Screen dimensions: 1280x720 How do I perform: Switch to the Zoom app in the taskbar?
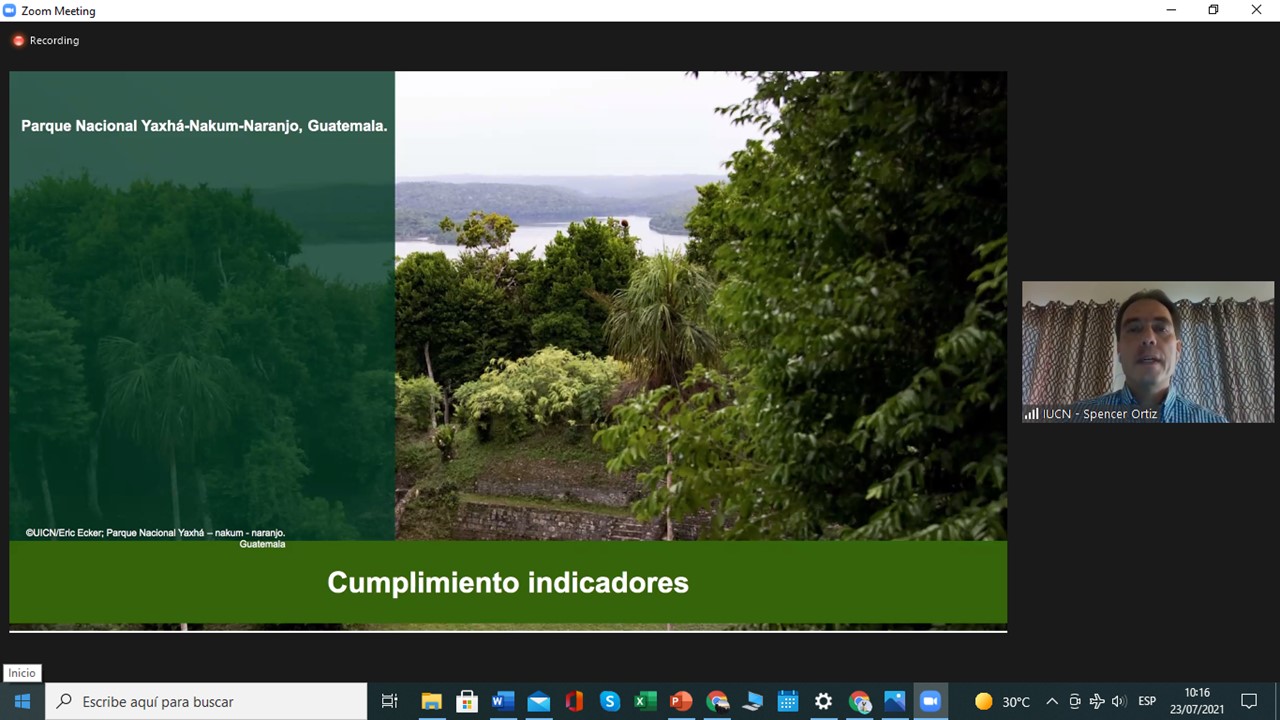click(931, 701)
